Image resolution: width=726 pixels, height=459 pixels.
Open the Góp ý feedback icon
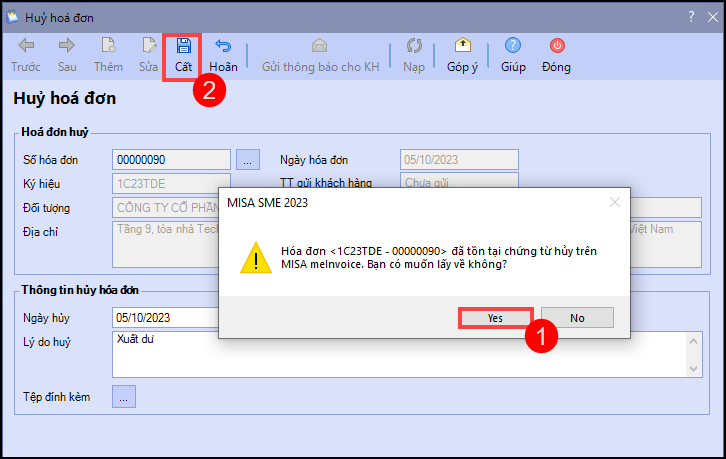[x=463, y=46]
